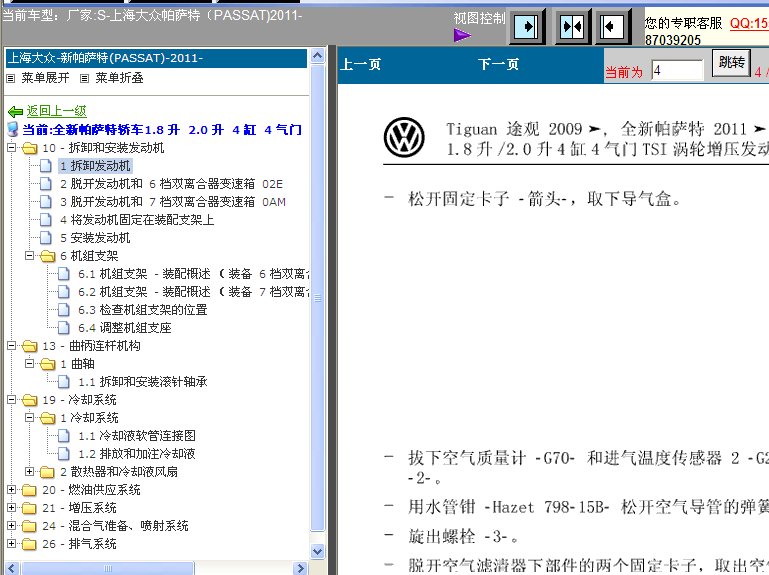This screenshot has width=769, height=575.
Task: Open 6.4 调整机组支座 page
Action: click(125, 328)
